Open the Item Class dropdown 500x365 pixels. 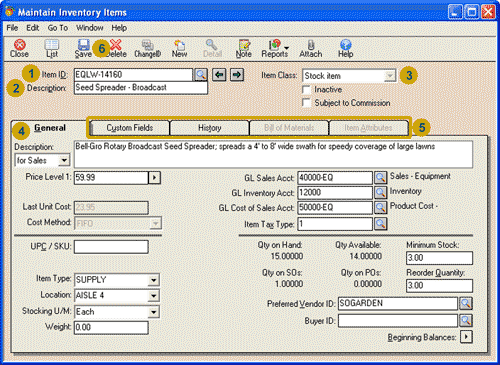pos(390,76)
